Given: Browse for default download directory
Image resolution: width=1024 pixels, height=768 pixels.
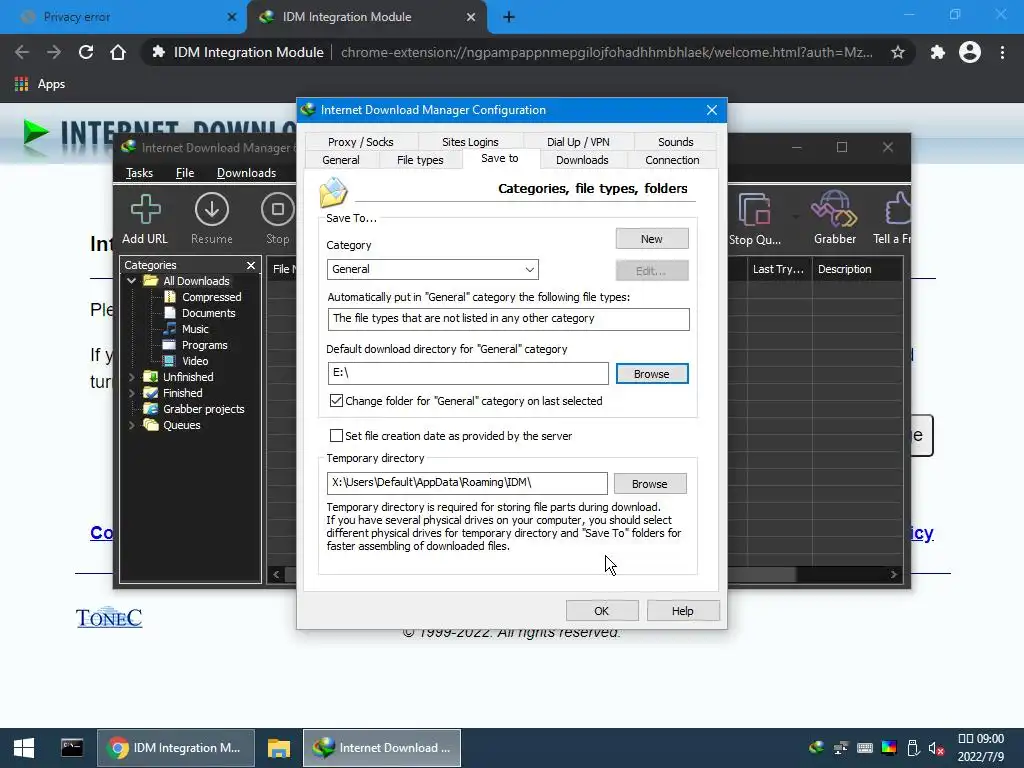Looking at the screenshot, I should [652, 374].
